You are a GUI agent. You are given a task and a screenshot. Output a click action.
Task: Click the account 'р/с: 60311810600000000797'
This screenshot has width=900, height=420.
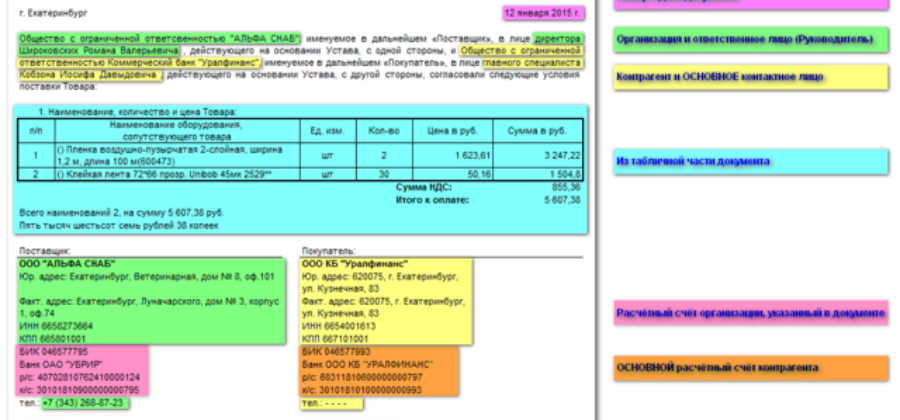362,377
